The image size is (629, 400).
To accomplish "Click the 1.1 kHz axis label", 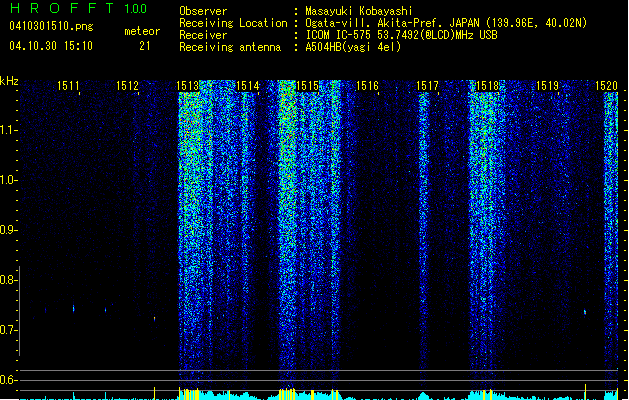I will [x=7, y=131].
